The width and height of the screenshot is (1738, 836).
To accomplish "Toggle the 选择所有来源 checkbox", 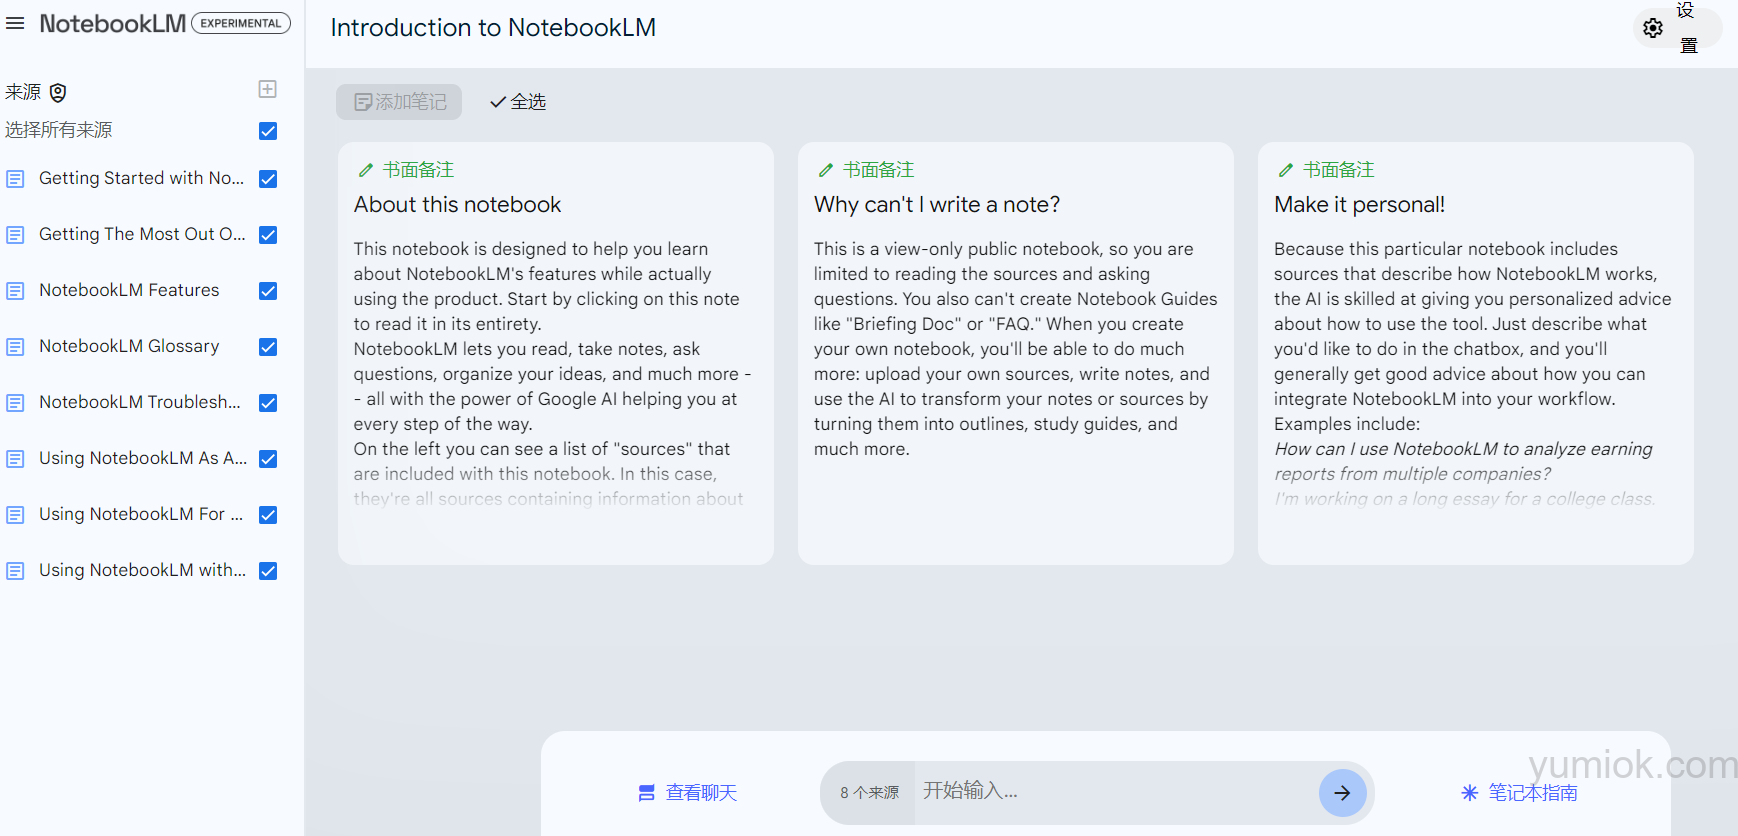I will click(x=268, y=131).
